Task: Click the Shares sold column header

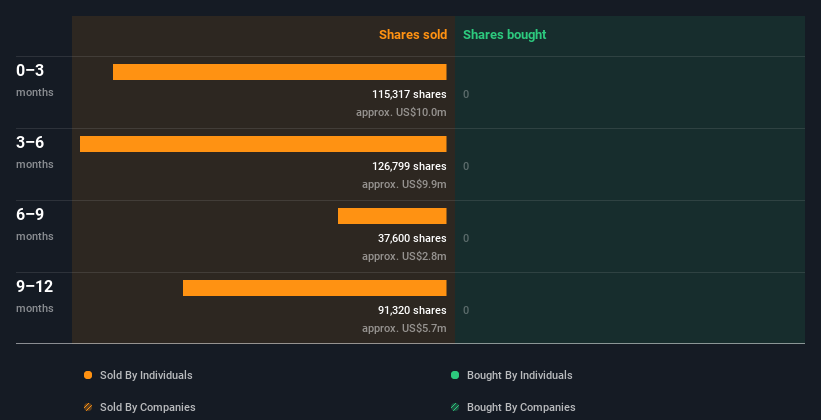Action: (413, 35)
